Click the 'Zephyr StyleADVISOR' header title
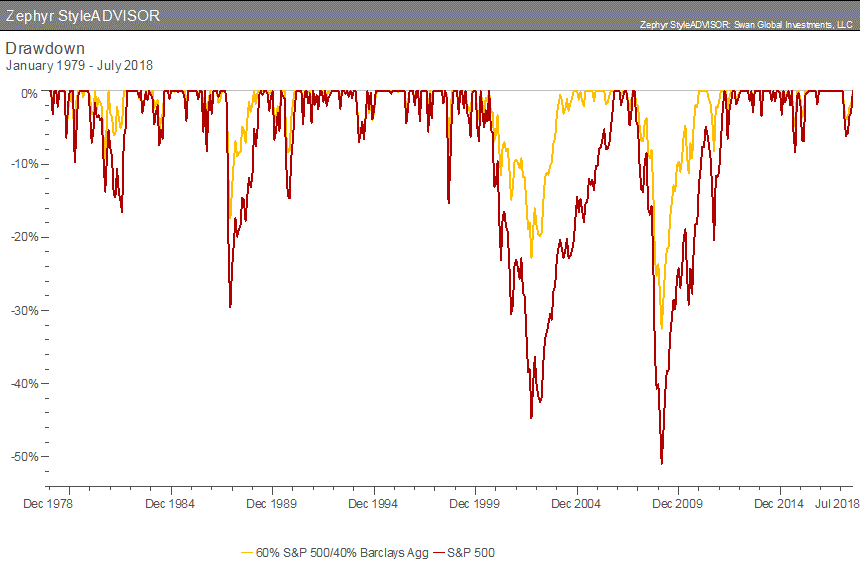This screenshot has height=572, width=860. 83,15
